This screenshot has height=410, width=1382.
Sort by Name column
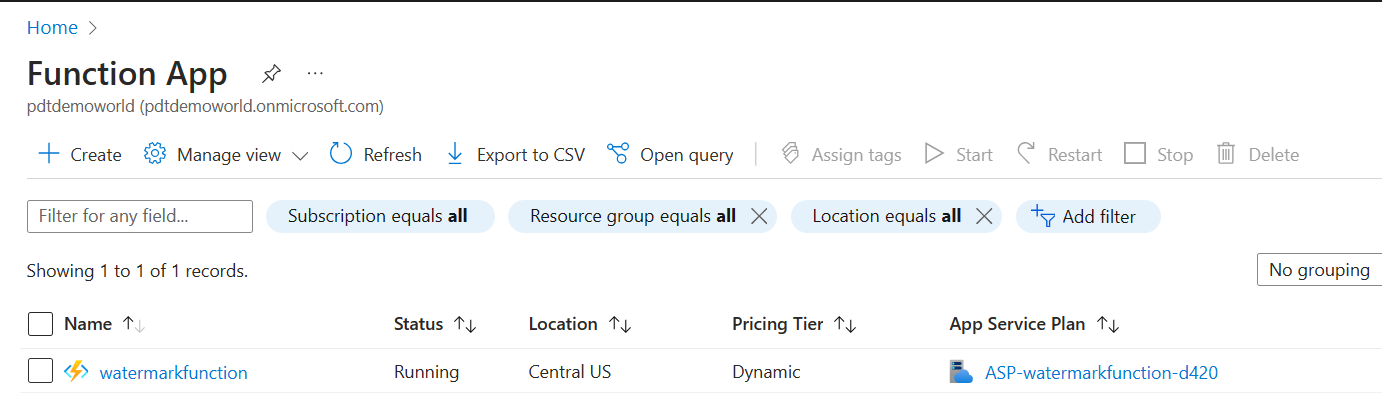[104, 324]
